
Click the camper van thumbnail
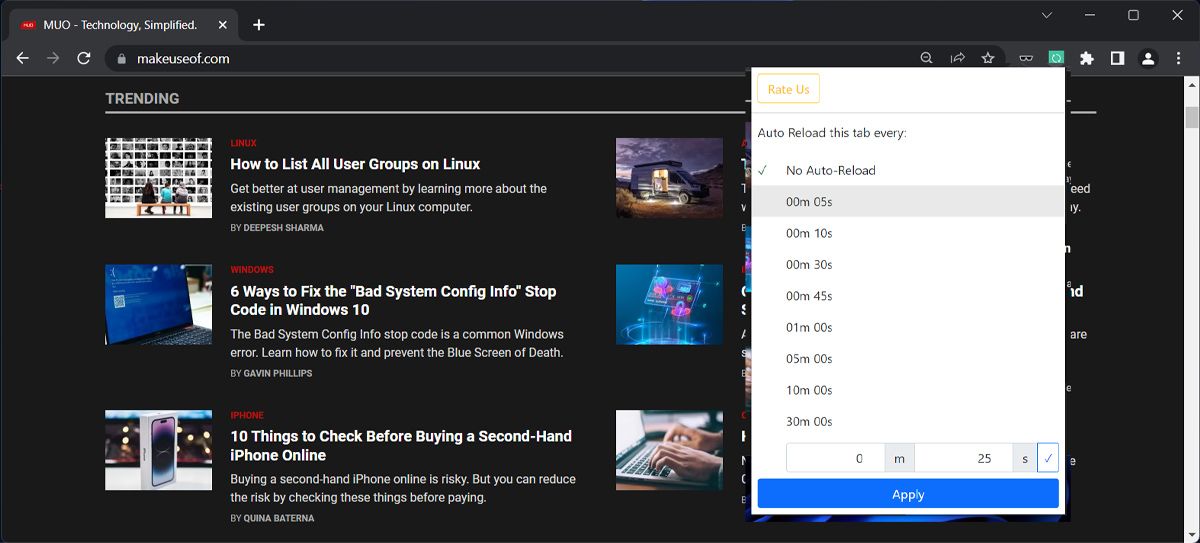(669, 178)
